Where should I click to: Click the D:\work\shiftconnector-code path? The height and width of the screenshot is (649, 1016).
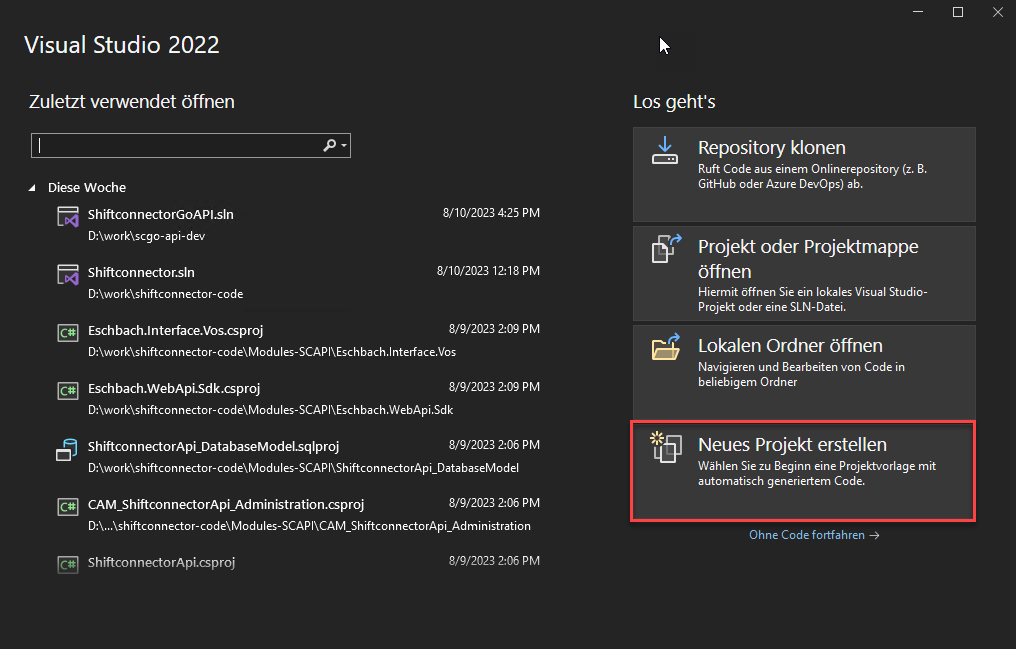click(x=166, y=294)
